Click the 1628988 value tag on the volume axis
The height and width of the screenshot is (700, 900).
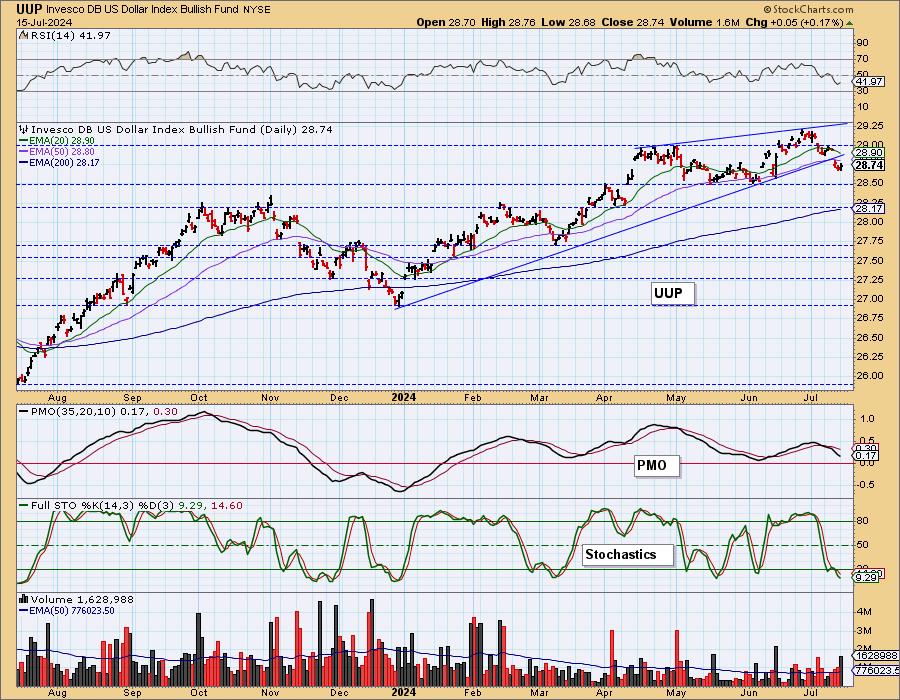point(876,655)
